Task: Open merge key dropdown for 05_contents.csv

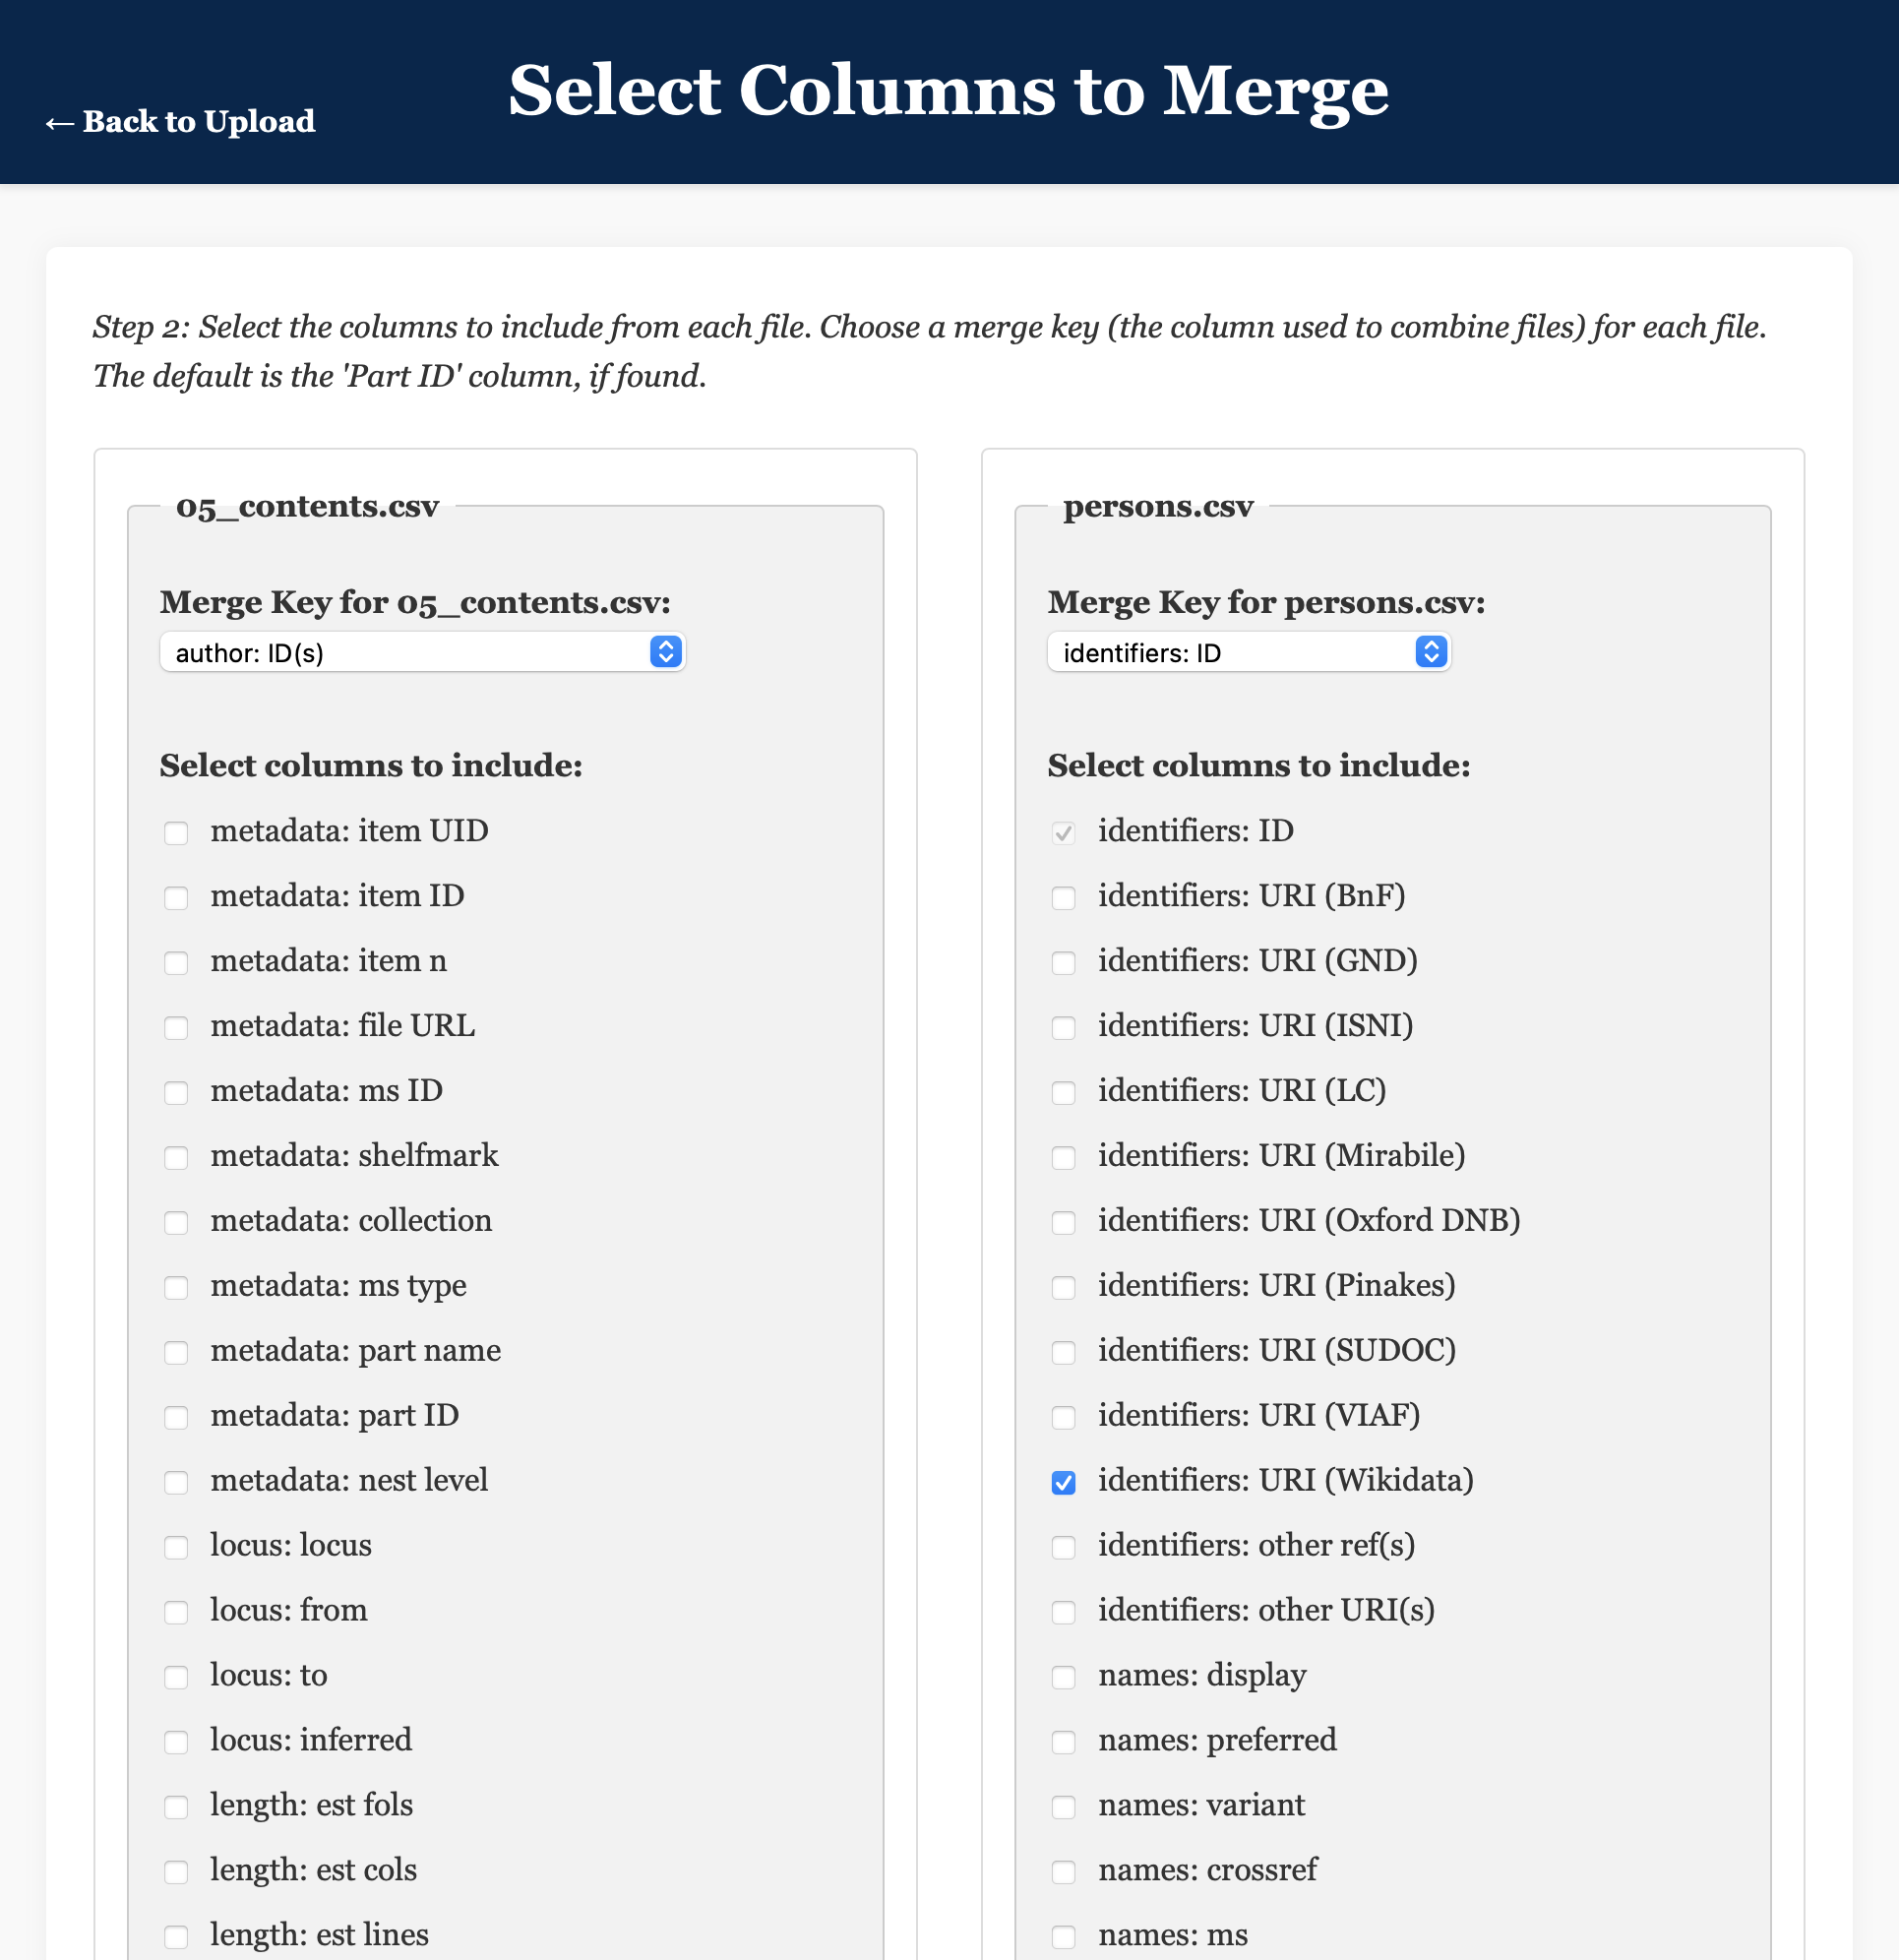Action: coord(422,652)
